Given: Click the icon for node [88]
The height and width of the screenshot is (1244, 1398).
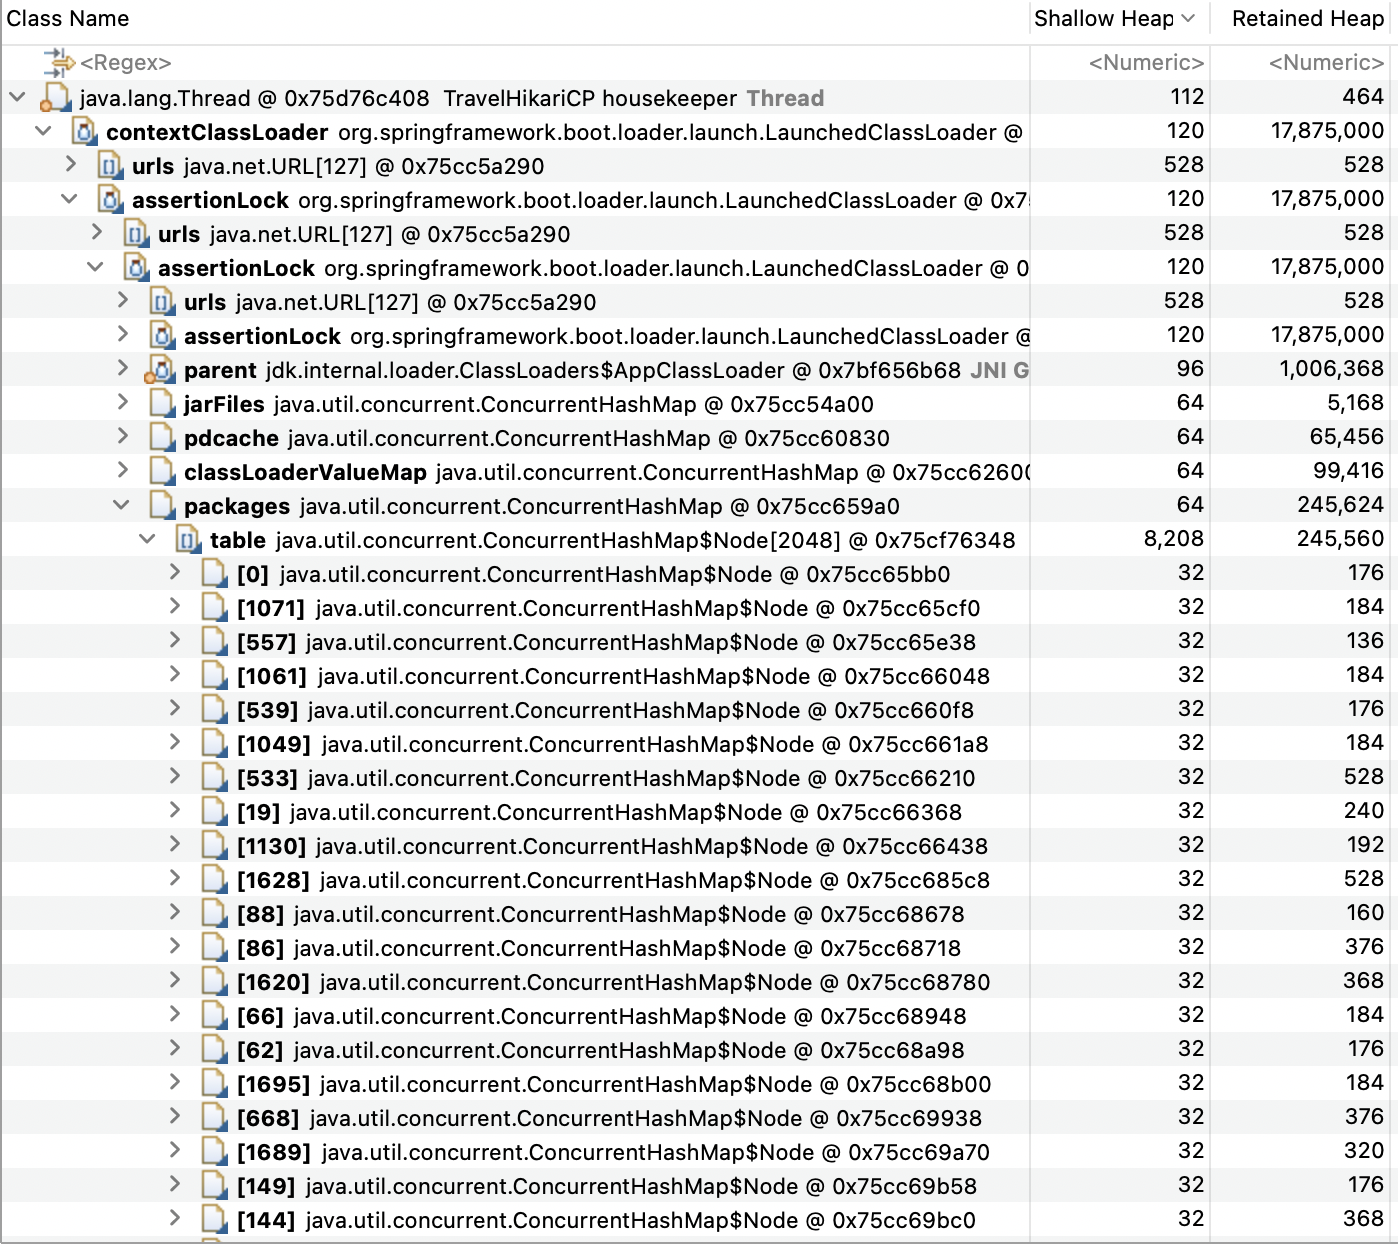Looking at the screenshot, I should click(214, 914).
